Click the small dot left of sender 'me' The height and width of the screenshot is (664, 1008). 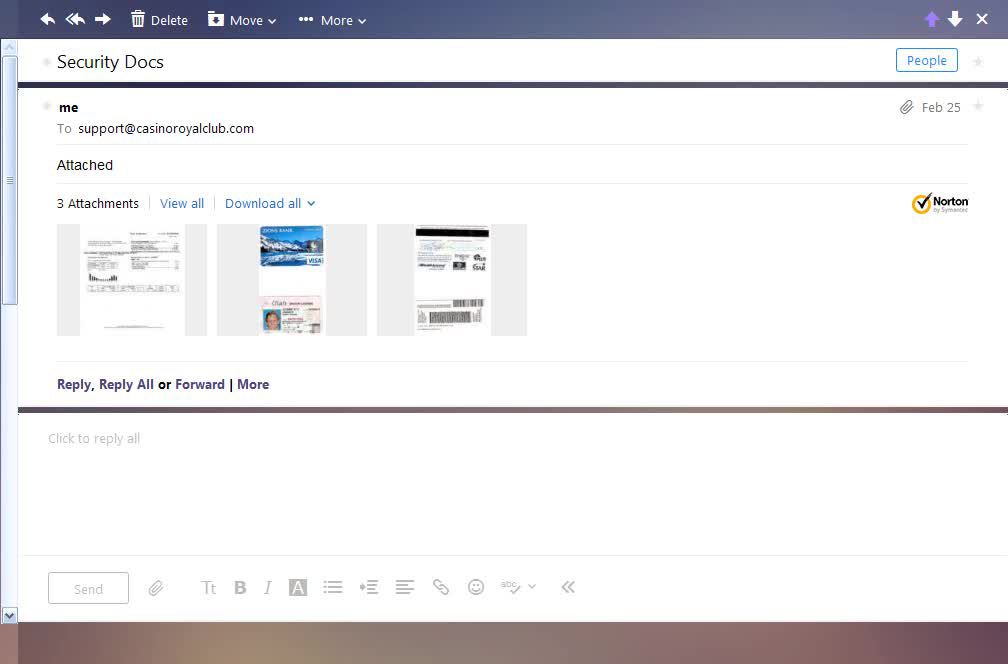pos(46,106)
